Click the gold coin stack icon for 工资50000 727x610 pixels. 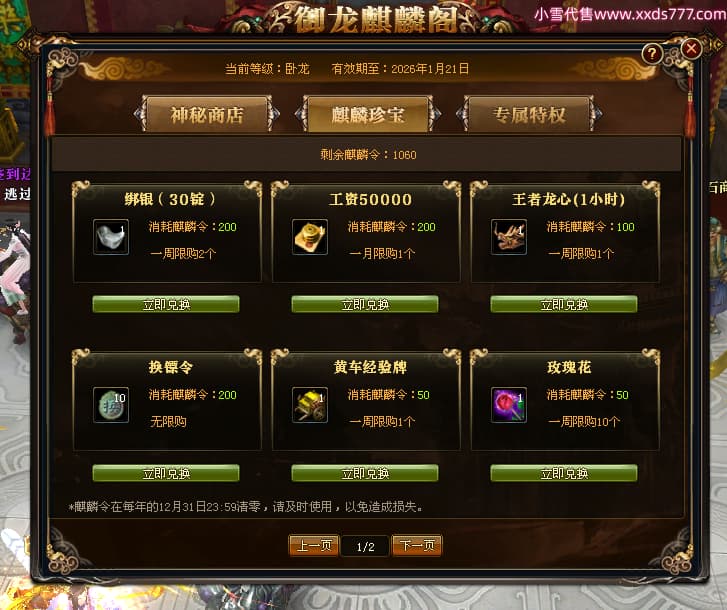[x=310, y=237]
